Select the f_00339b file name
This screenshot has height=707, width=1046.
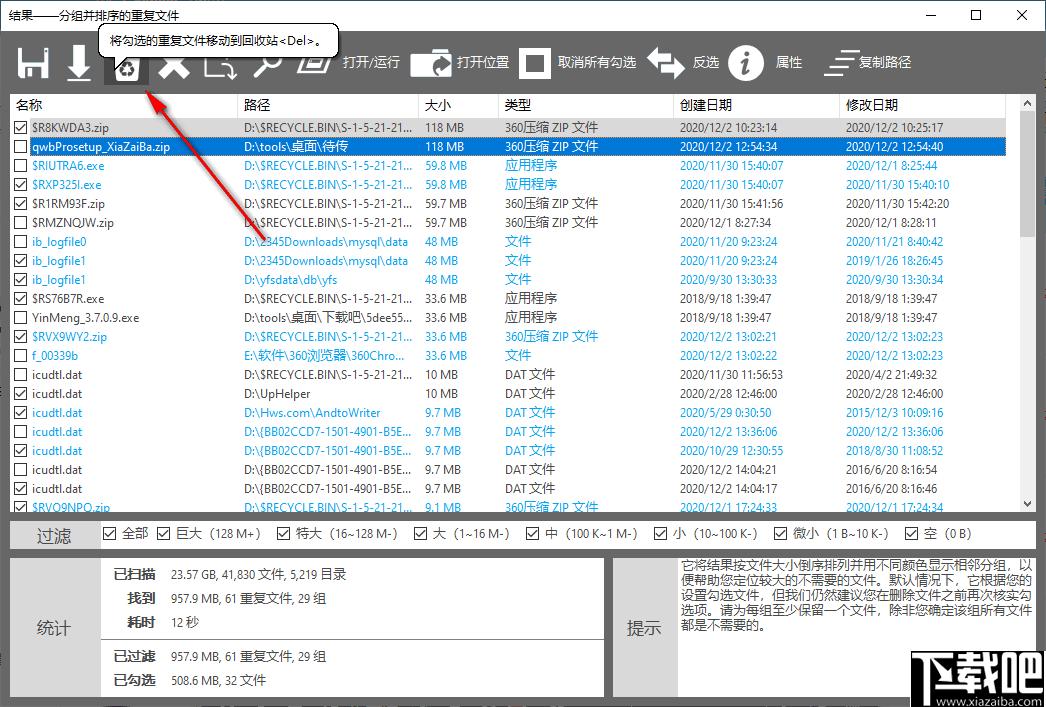click(x=55, y=356)
